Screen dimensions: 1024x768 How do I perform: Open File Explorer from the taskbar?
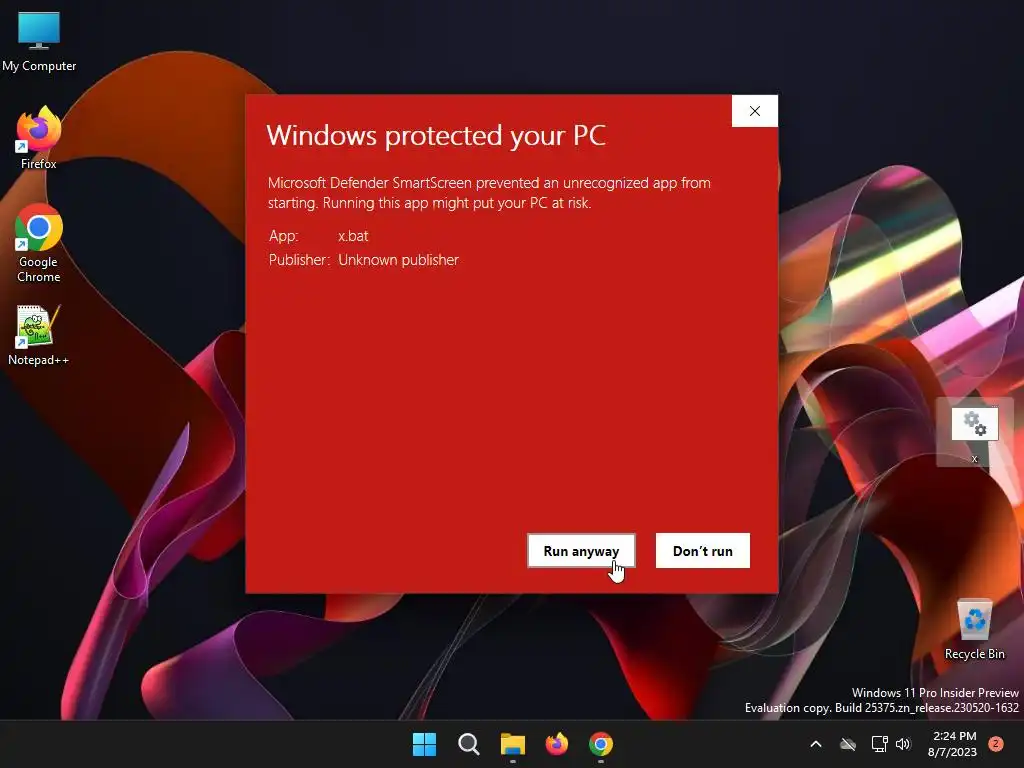pyautogui.click(x=513, y=744)
